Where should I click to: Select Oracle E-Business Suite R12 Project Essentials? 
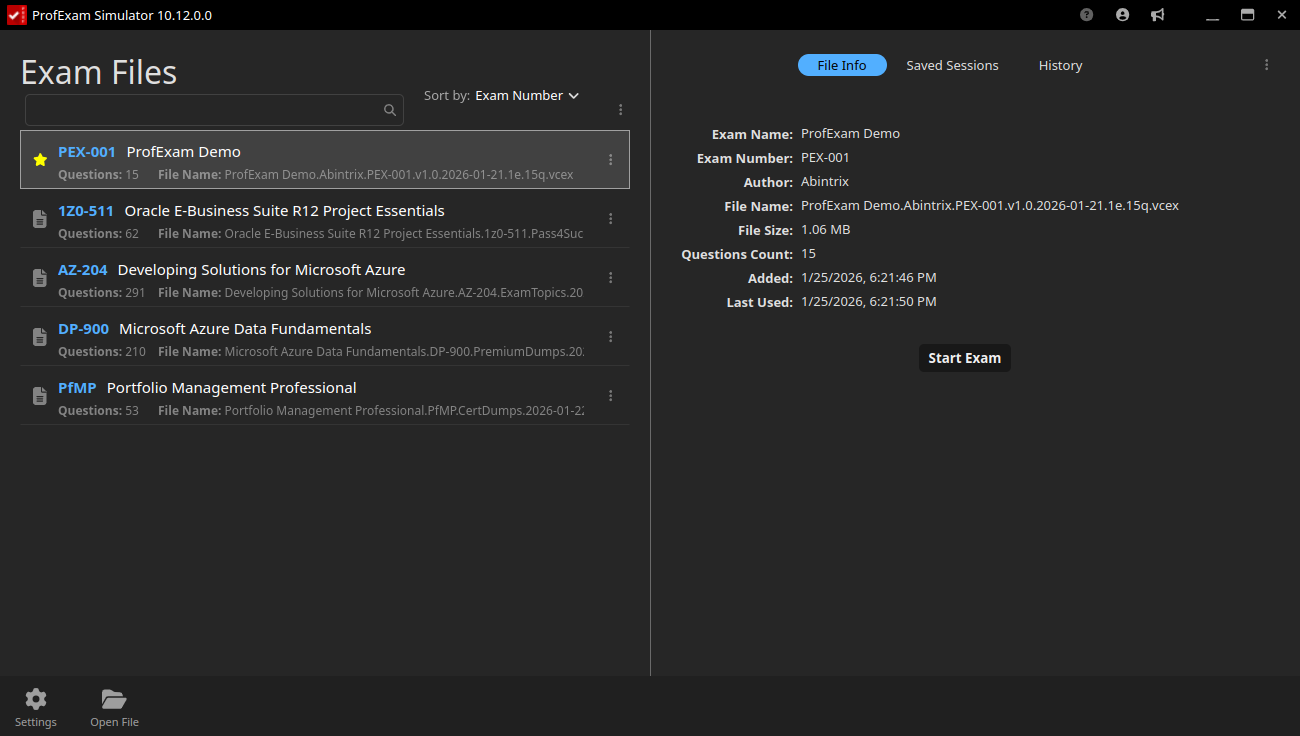coord(285,211)
